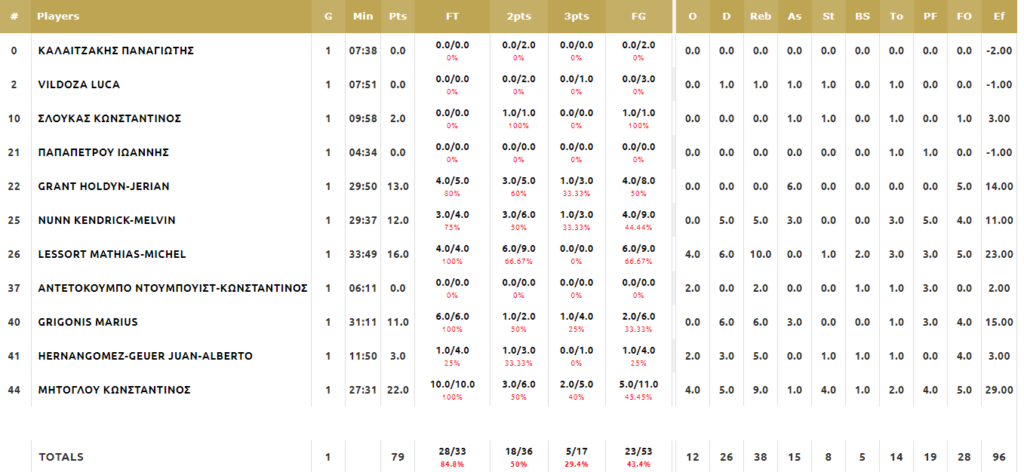Click the TOTALS row label

[61, 457]
